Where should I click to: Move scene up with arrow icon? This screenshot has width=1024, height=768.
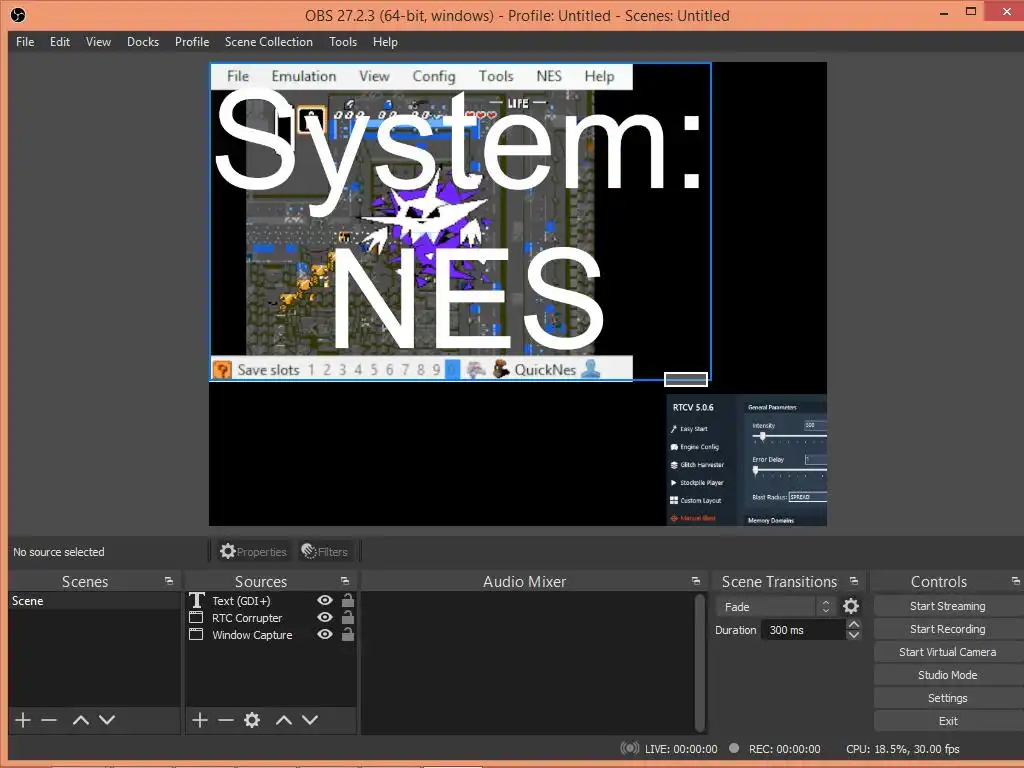click(x=80, y=720)
